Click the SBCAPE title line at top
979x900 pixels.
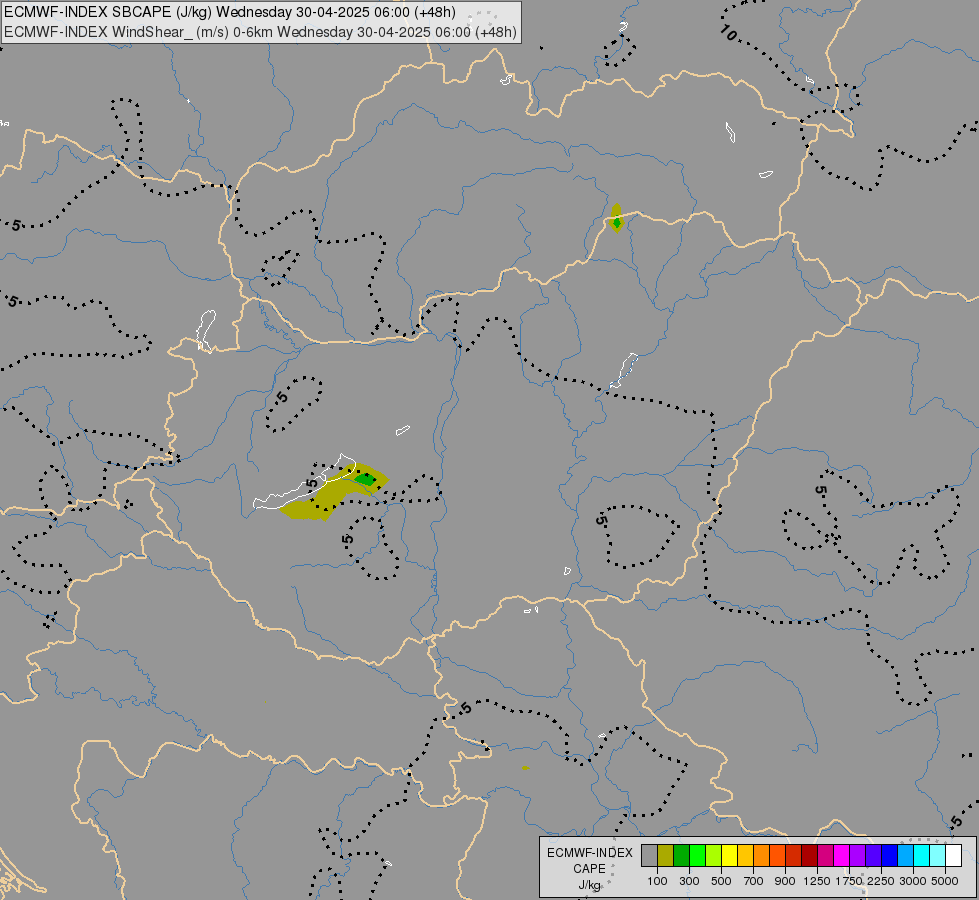tap(230, 12)
